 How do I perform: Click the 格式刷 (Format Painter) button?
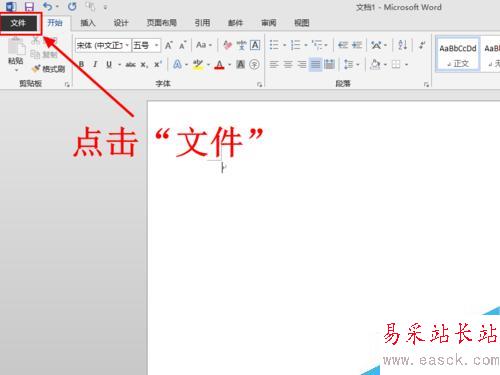click(x=48, y=69)
